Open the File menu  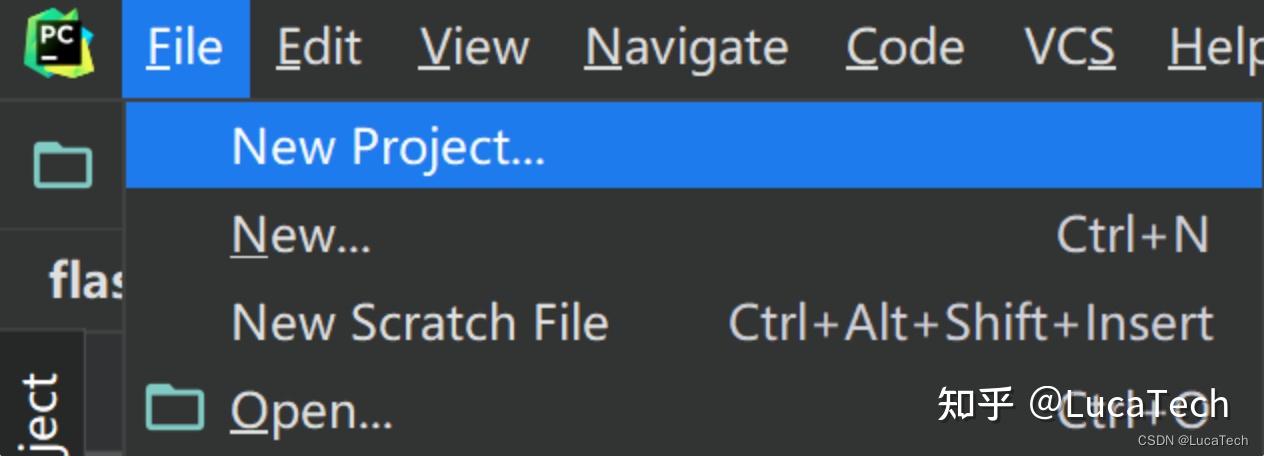coord(186,48)
